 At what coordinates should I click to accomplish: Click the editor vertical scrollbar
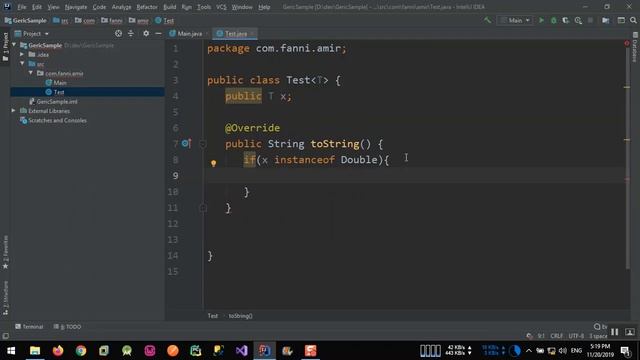[627, 159]
